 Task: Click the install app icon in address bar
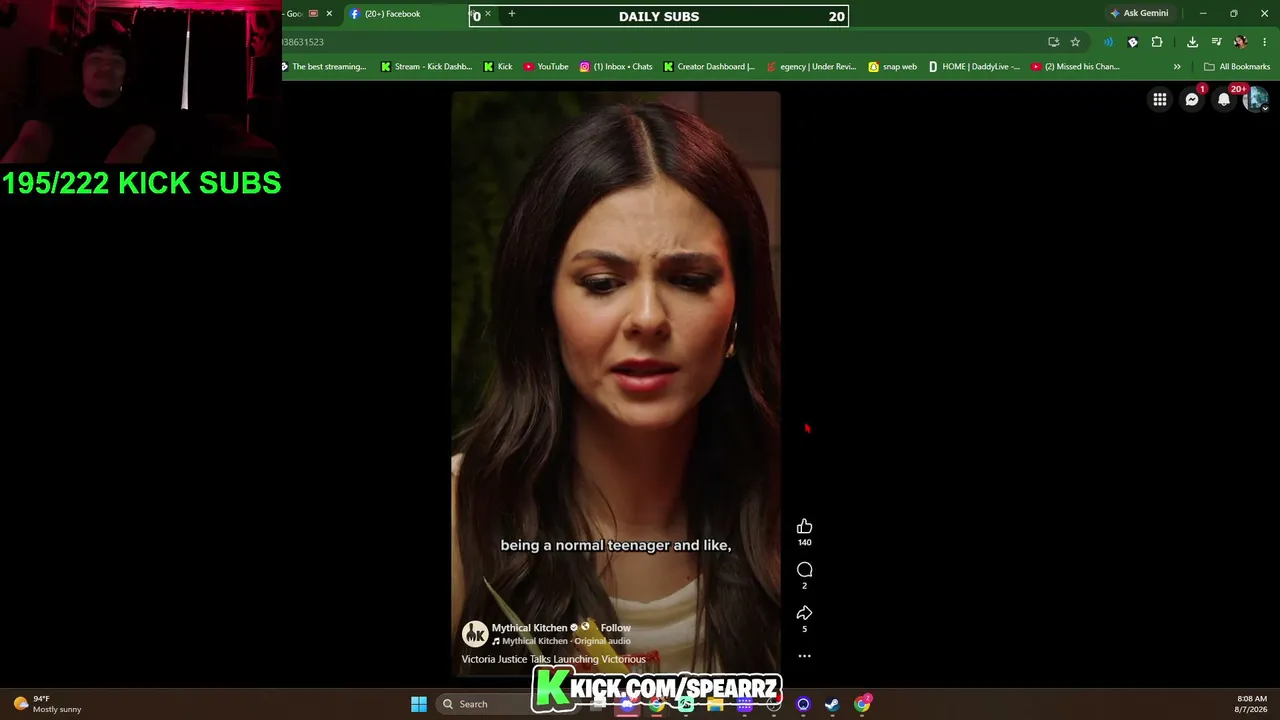[1053, 42]
